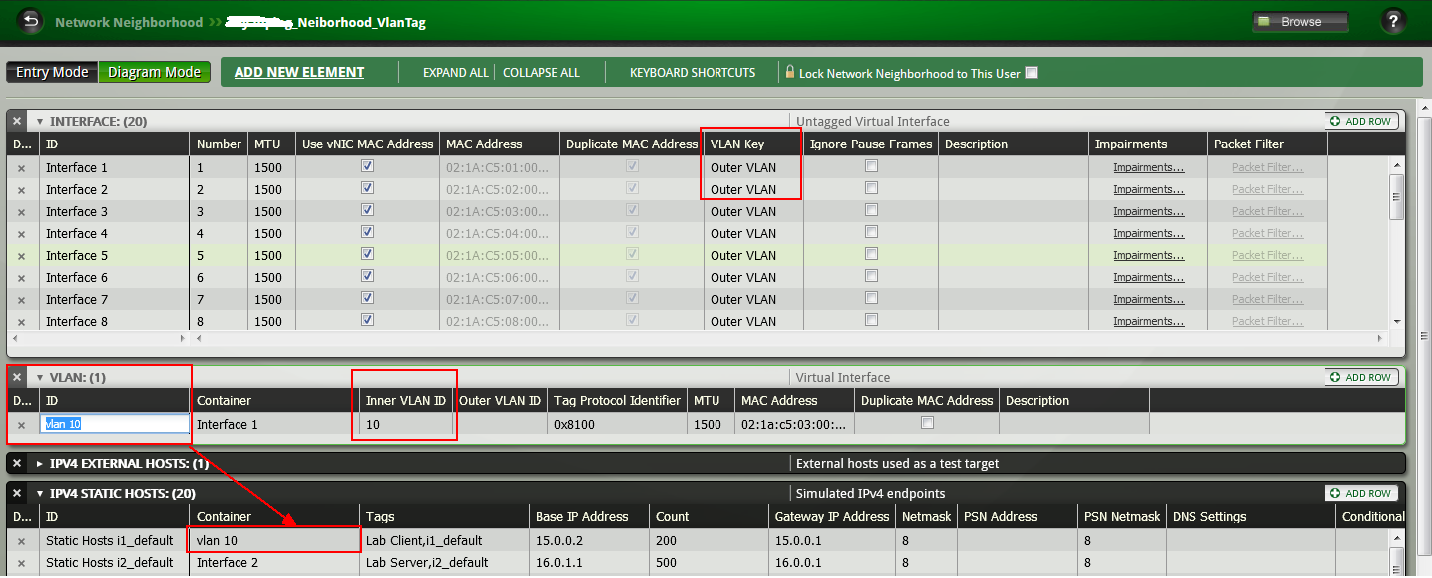Click the padlock icon near Lock Network Neighborhood
1432x578 pixels.
pyautogui.click(x=790, y=71)
